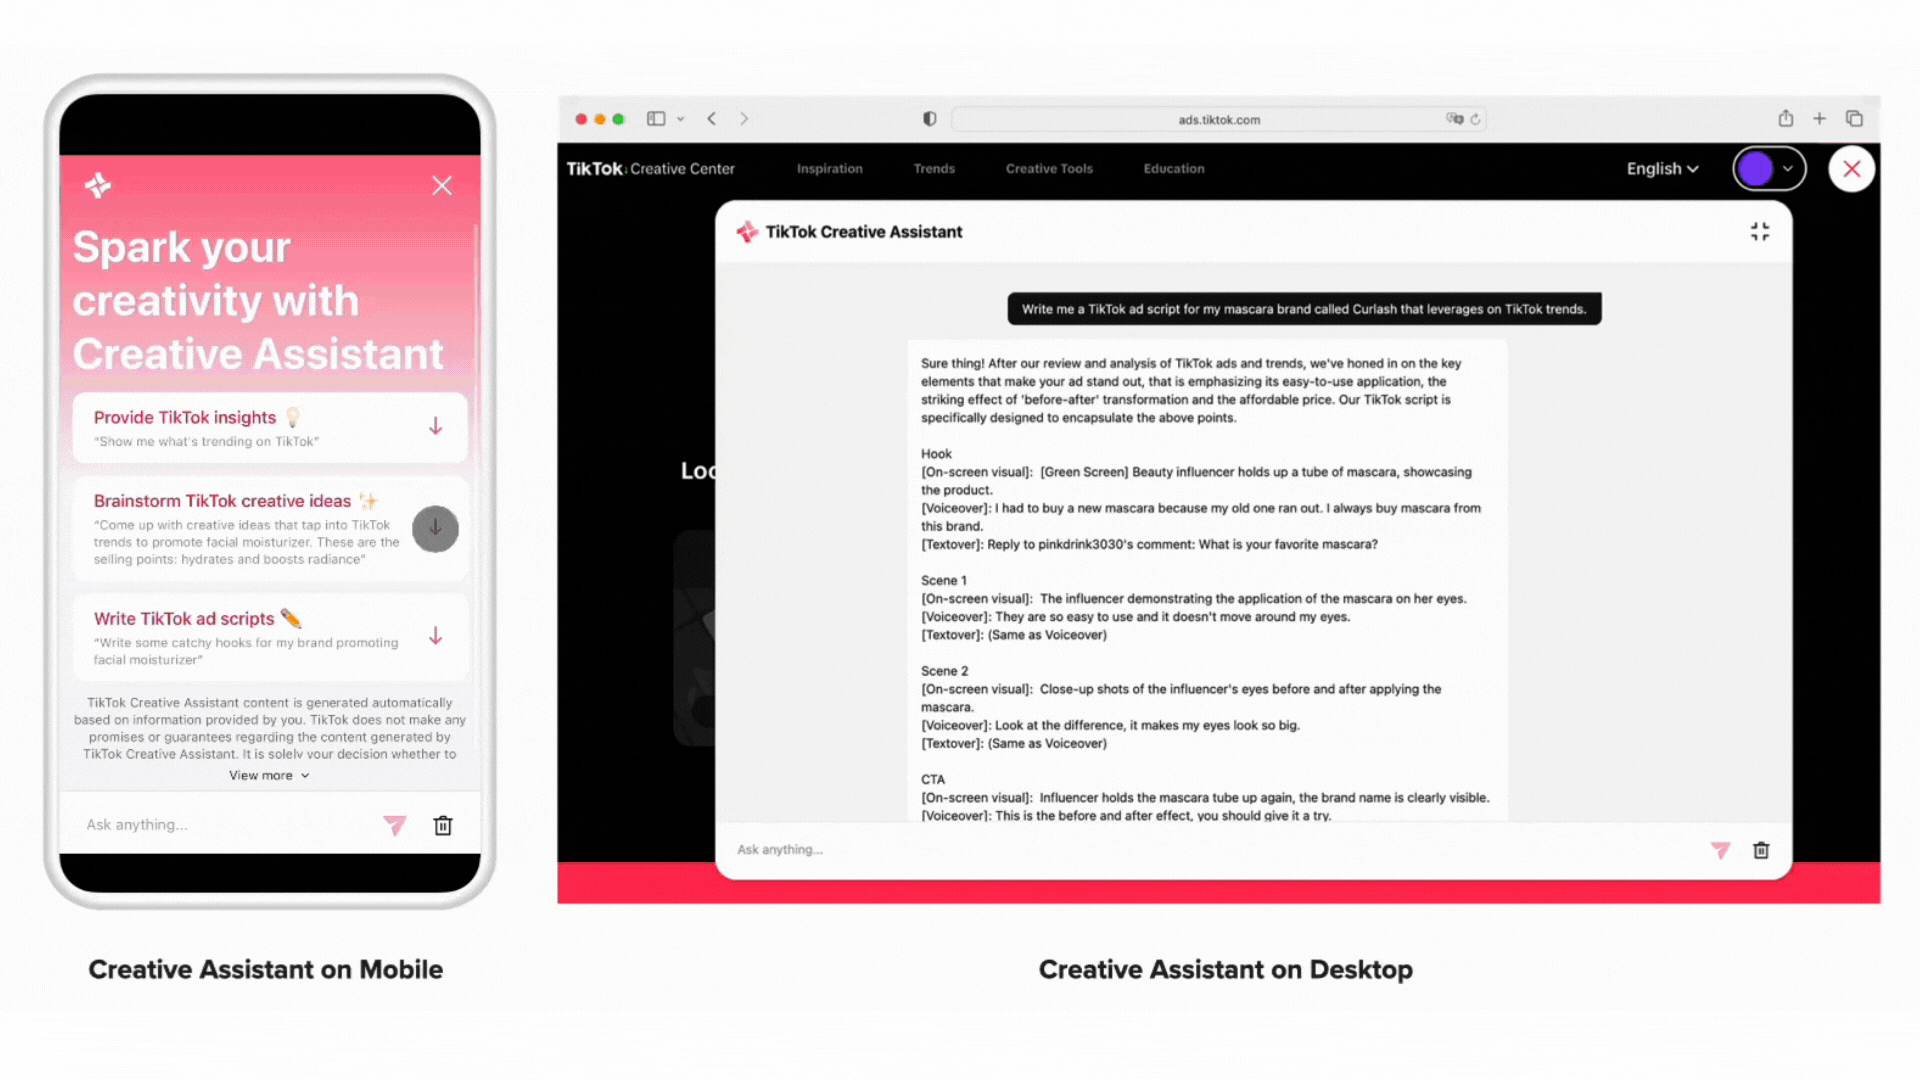Expand the English language dropdown
The width and height of the screenshot is (1920, 1080).
[1659, 167]
